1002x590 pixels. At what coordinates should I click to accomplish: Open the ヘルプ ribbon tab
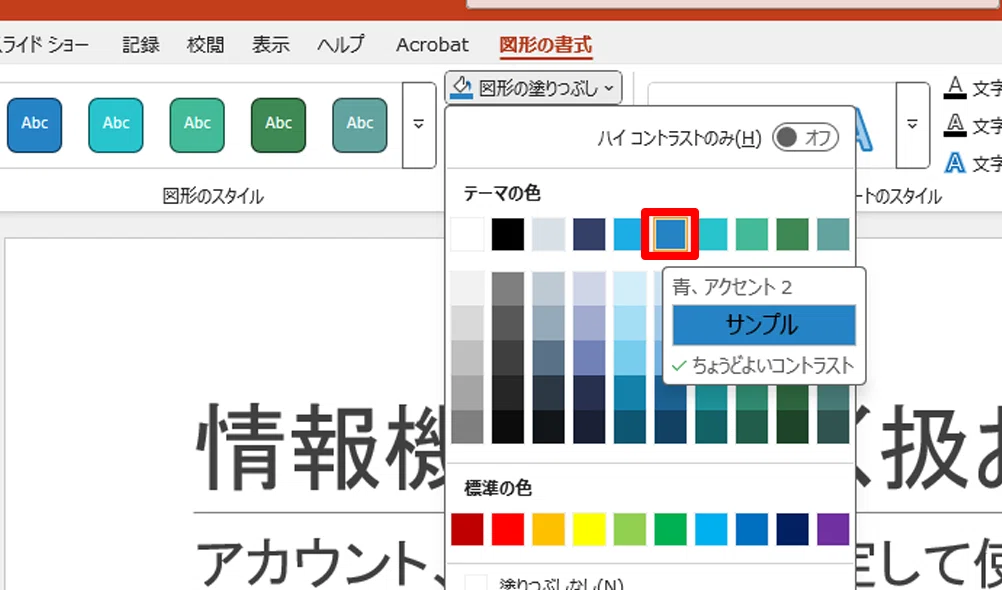(341, 45)
